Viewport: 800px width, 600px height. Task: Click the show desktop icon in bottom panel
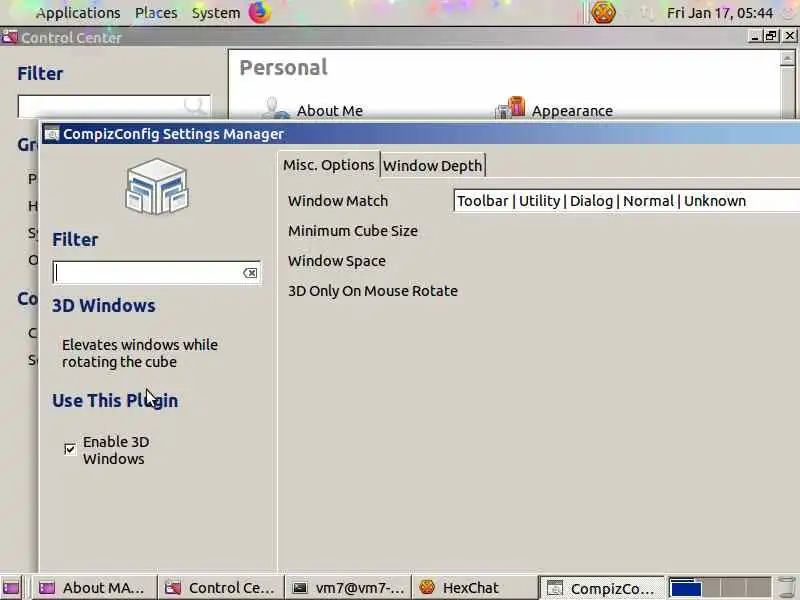coord(11,588)
